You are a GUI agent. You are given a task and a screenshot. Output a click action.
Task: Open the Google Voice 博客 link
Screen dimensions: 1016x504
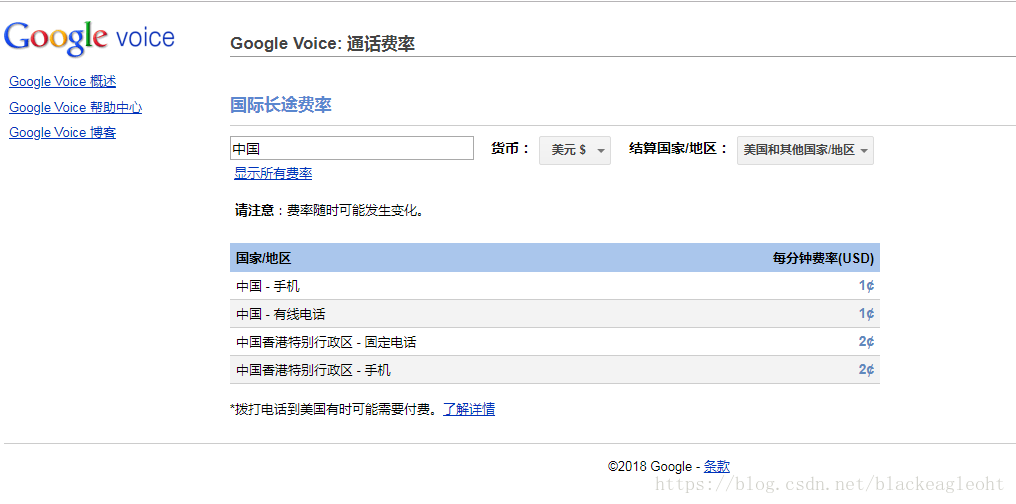point(62,133)
